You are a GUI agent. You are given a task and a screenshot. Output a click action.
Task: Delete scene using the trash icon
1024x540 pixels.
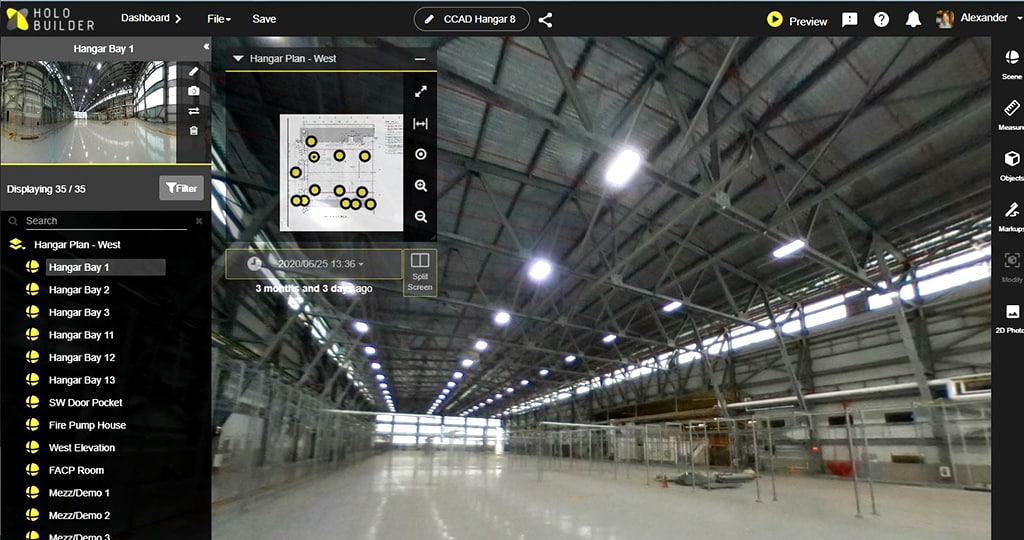point(194,130)
